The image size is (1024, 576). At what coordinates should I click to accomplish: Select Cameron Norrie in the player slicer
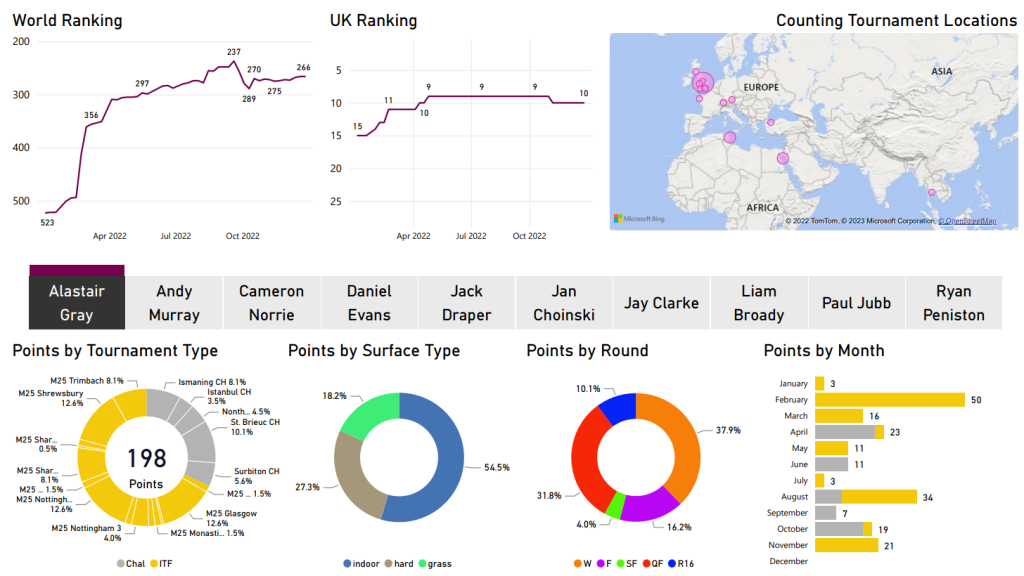coord(271,302)
